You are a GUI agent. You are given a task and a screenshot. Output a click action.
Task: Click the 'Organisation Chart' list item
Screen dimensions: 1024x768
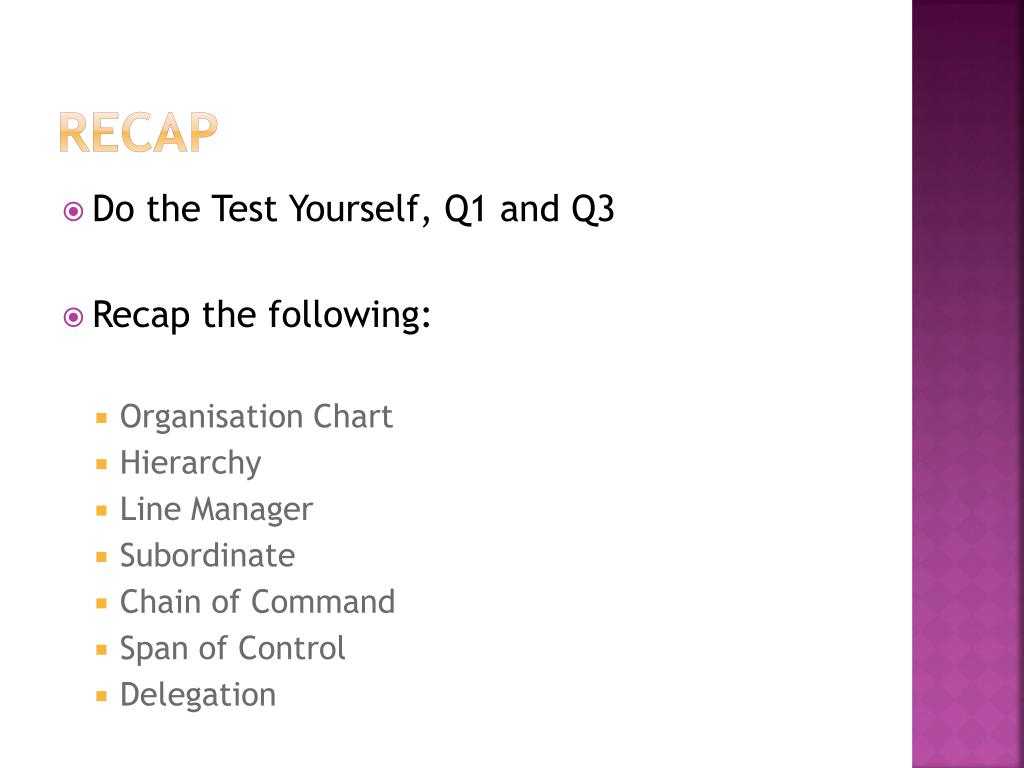(x=256, y=417)
